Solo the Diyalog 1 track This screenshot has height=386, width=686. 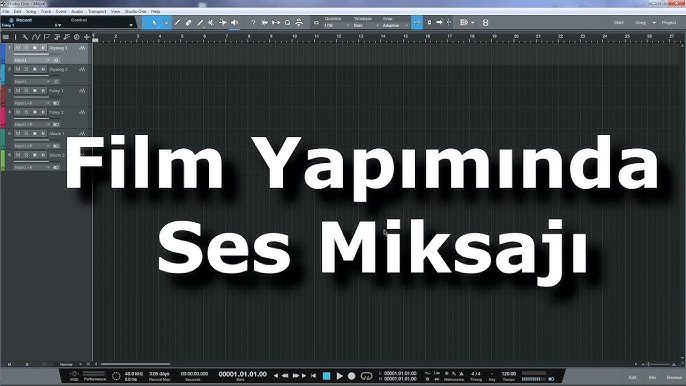tap(26, 48)
